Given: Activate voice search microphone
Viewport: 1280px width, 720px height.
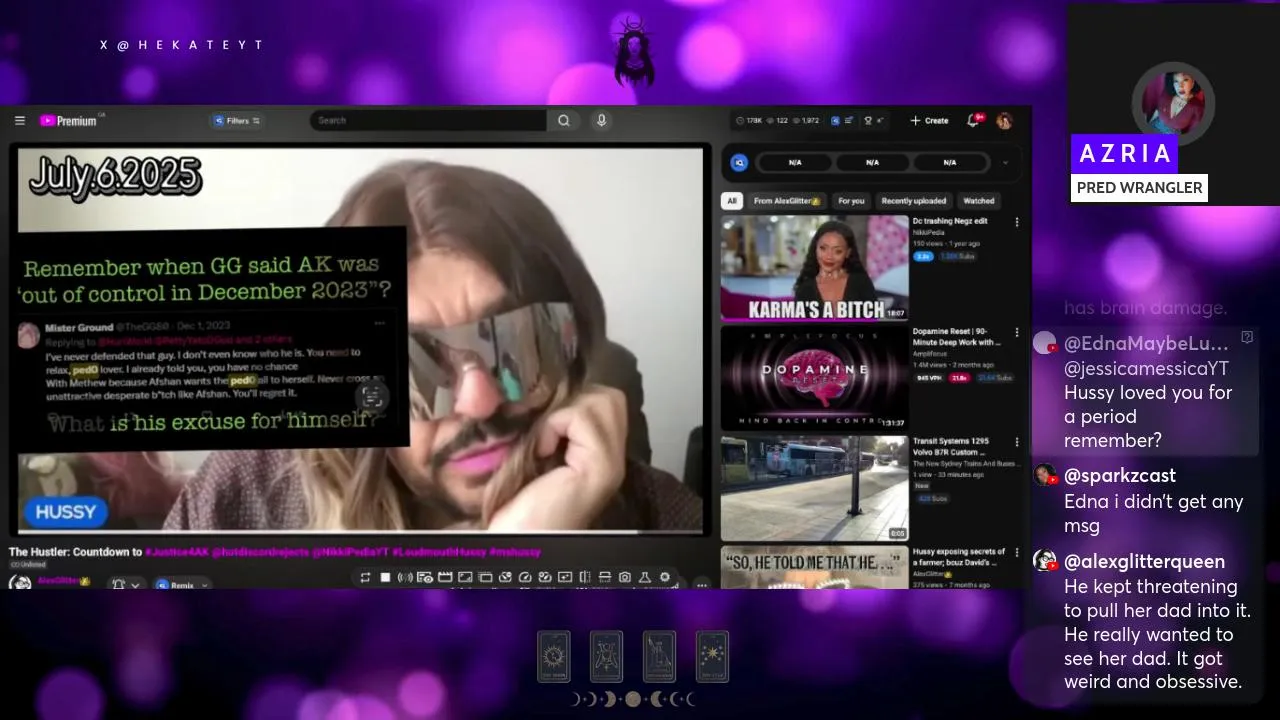Looking at the screenshot, I should (x=601, y=120).
